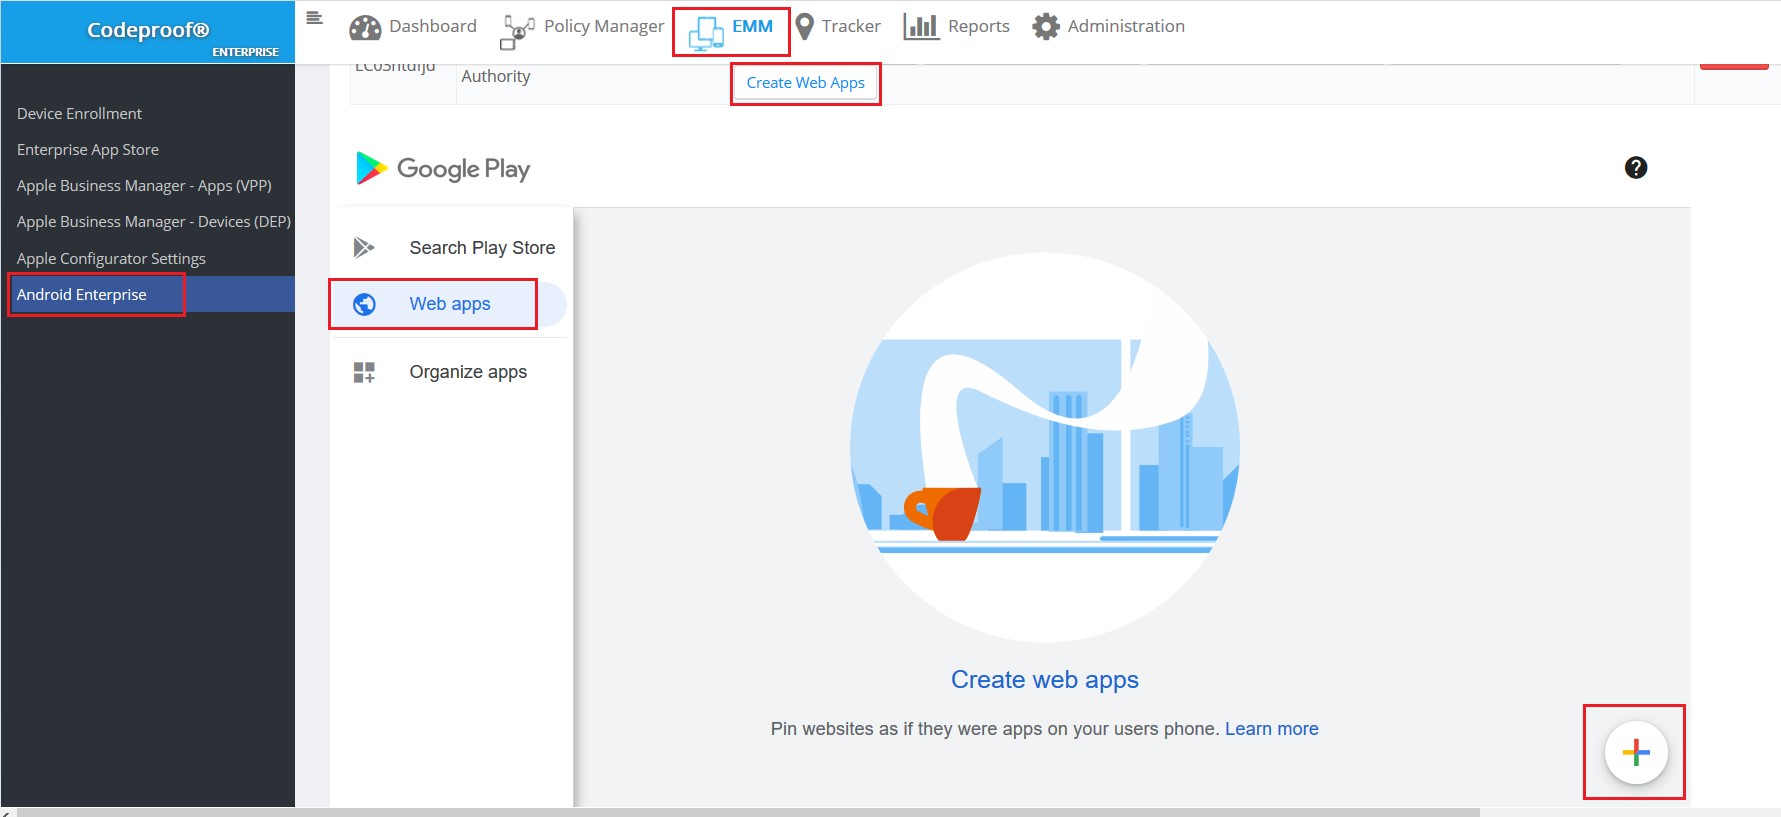Click the plus button to add web app
Image resolution: width=1781 pixels, height=817 pixels.
1636,752
